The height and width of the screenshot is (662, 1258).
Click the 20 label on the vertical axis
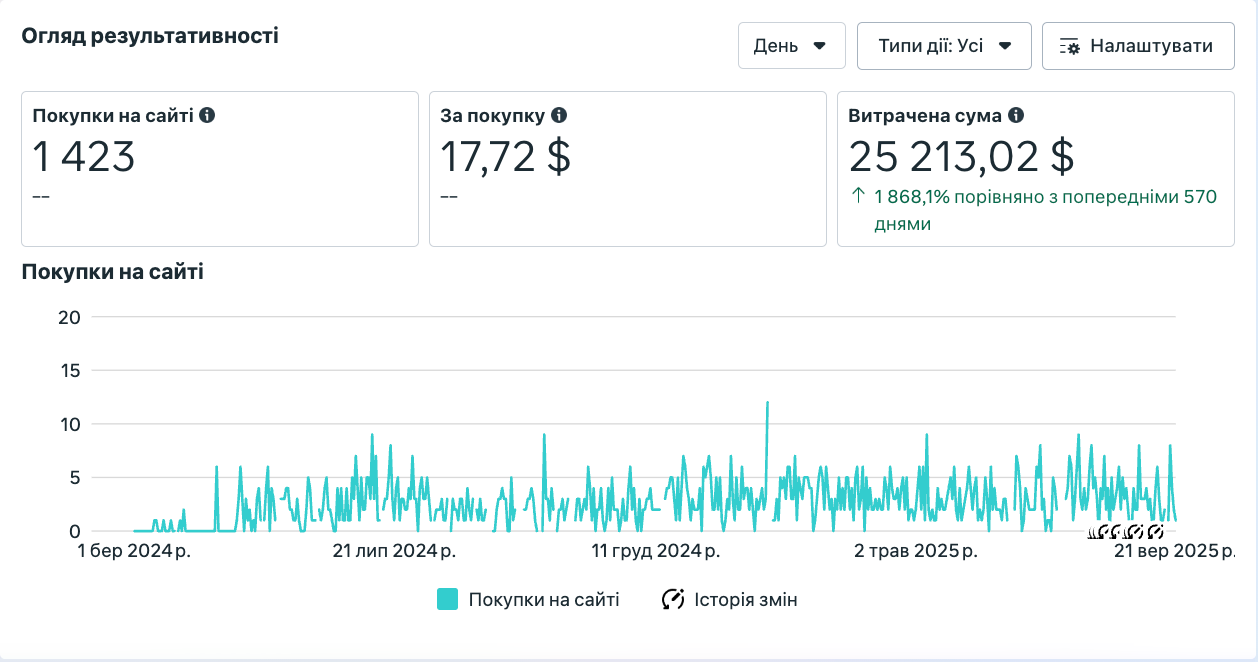point(69,317)
